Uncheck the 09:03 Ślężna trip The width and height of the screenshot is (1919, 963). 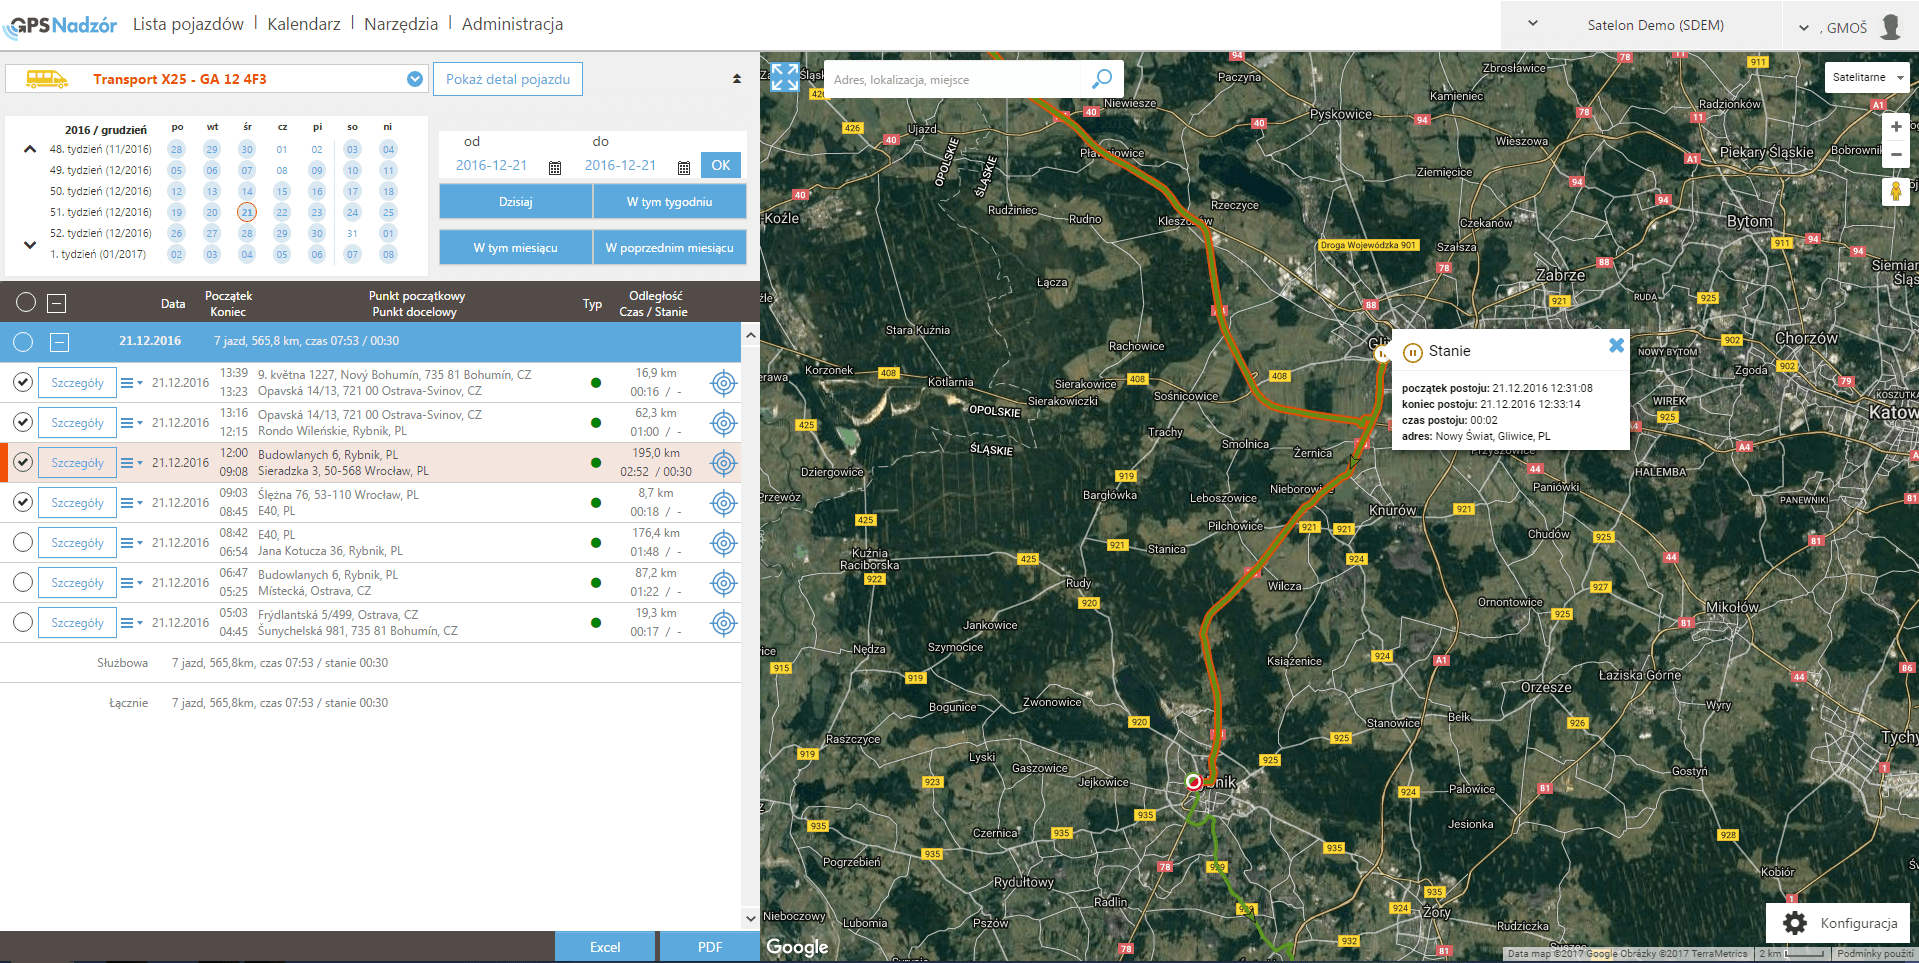pos(23,502)
